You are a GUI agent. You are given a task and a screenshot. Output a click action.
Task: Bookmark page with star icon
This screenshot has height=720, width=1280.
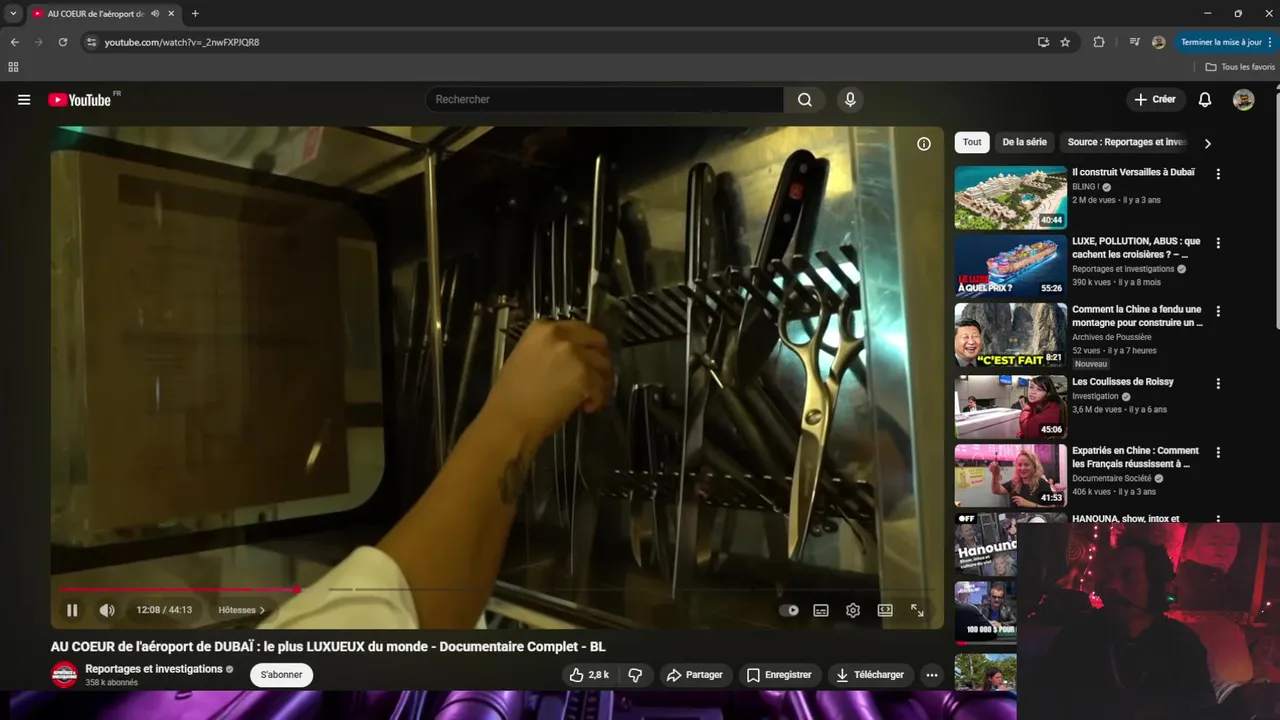(x=1065, y=42)
